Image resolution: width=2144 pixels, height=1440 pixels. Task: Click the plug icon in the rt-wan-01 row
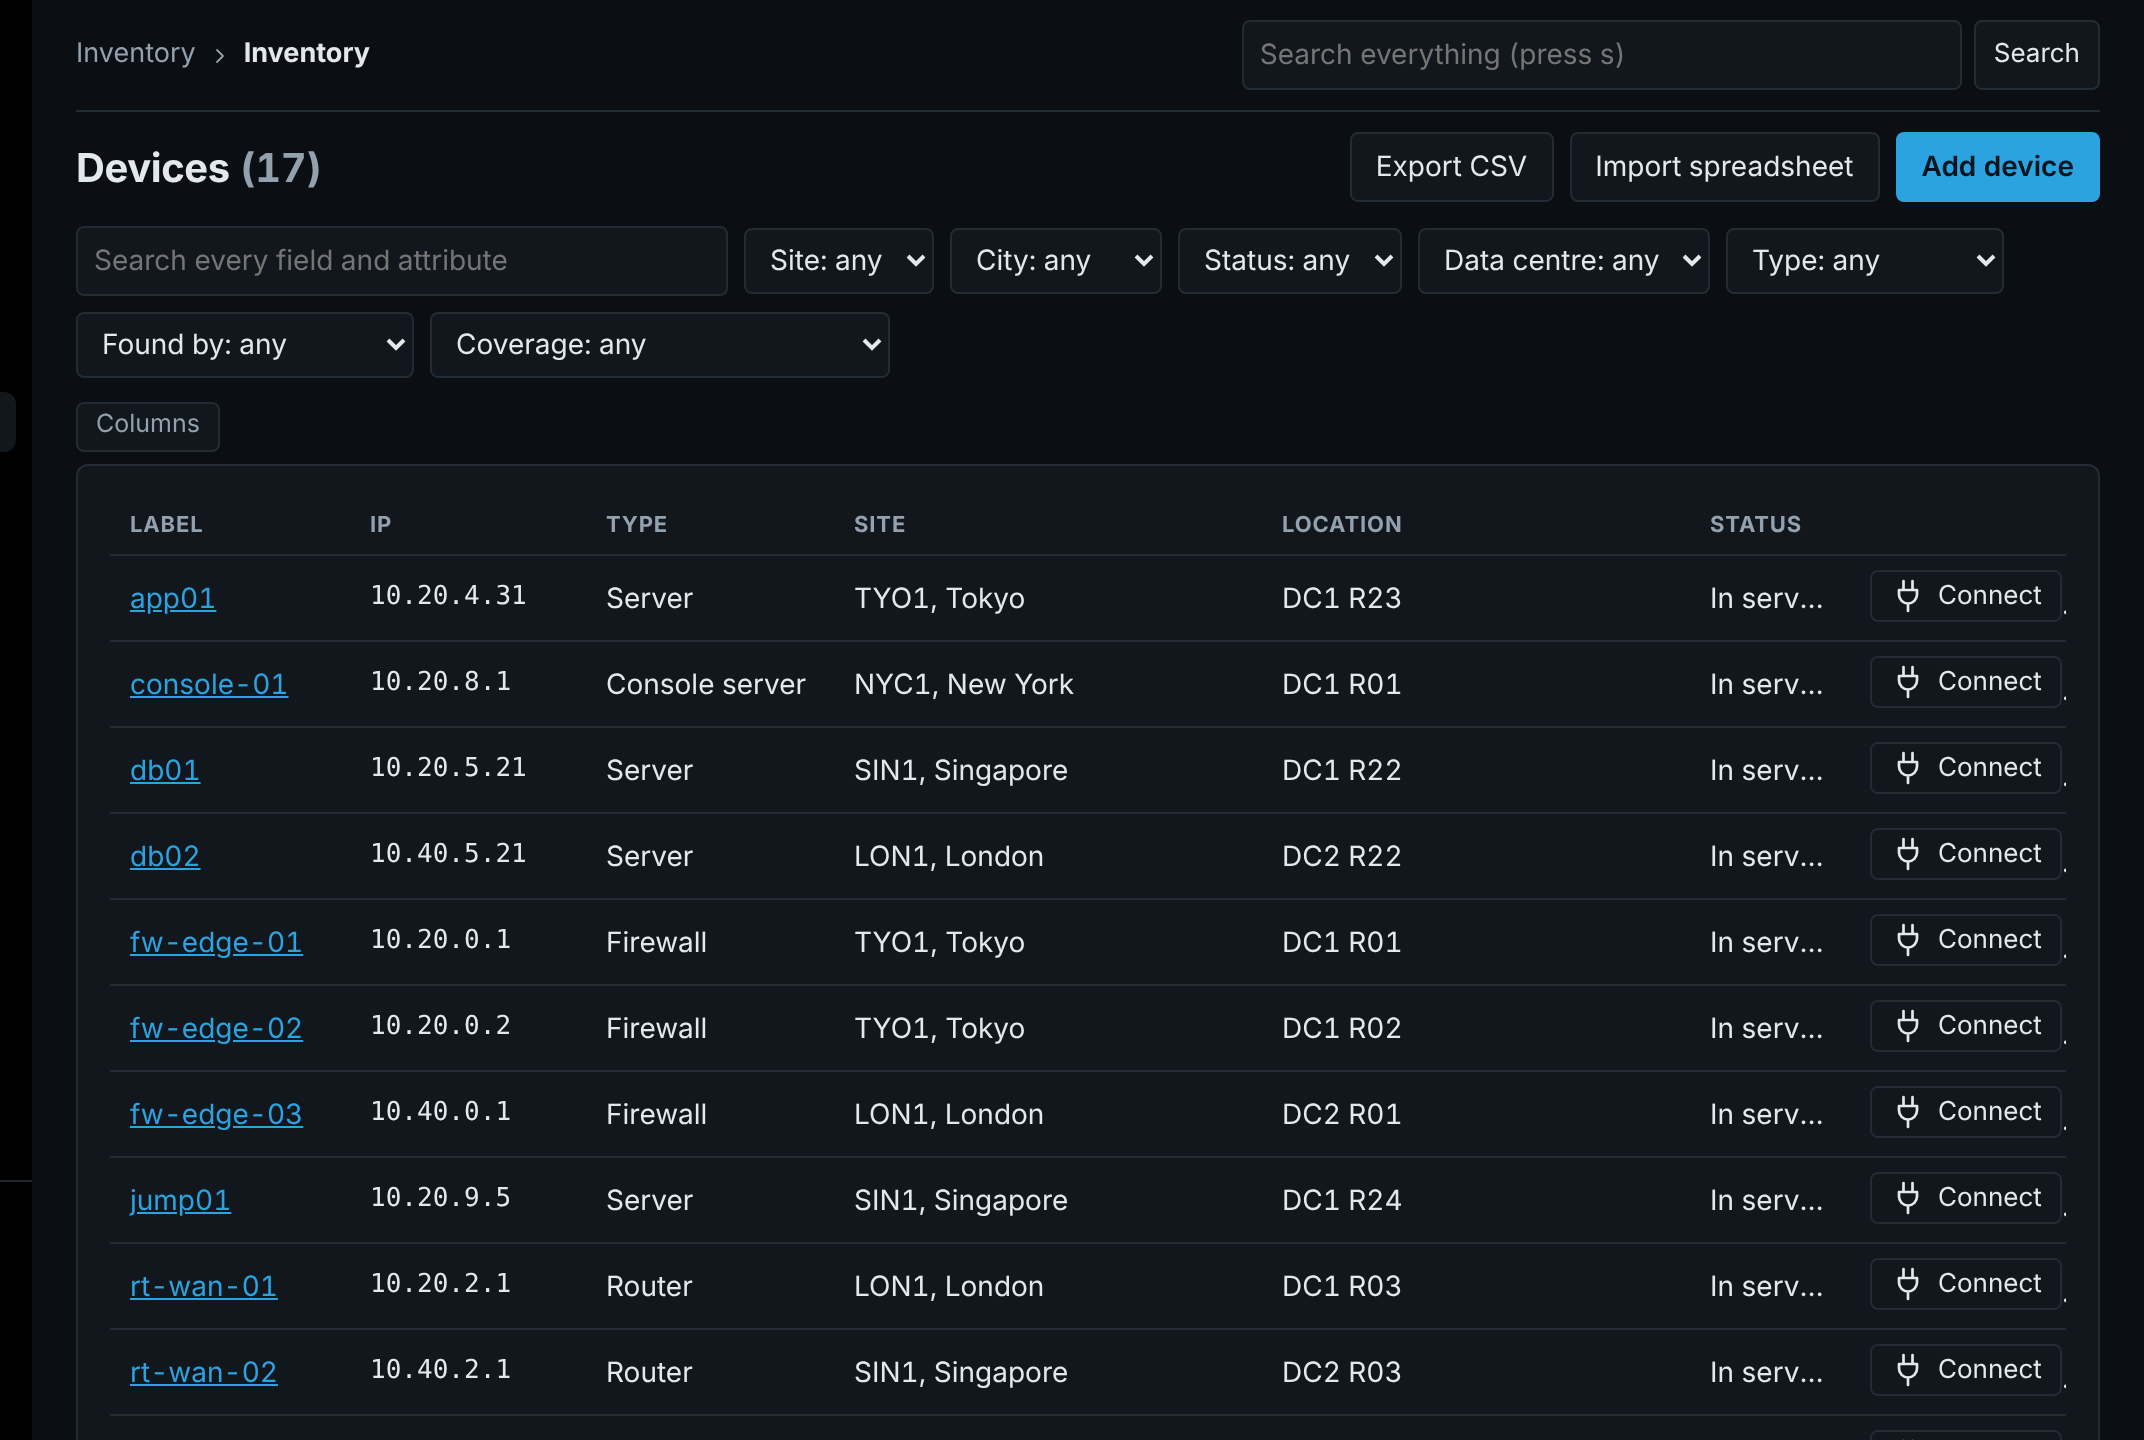[1907, 1284]
